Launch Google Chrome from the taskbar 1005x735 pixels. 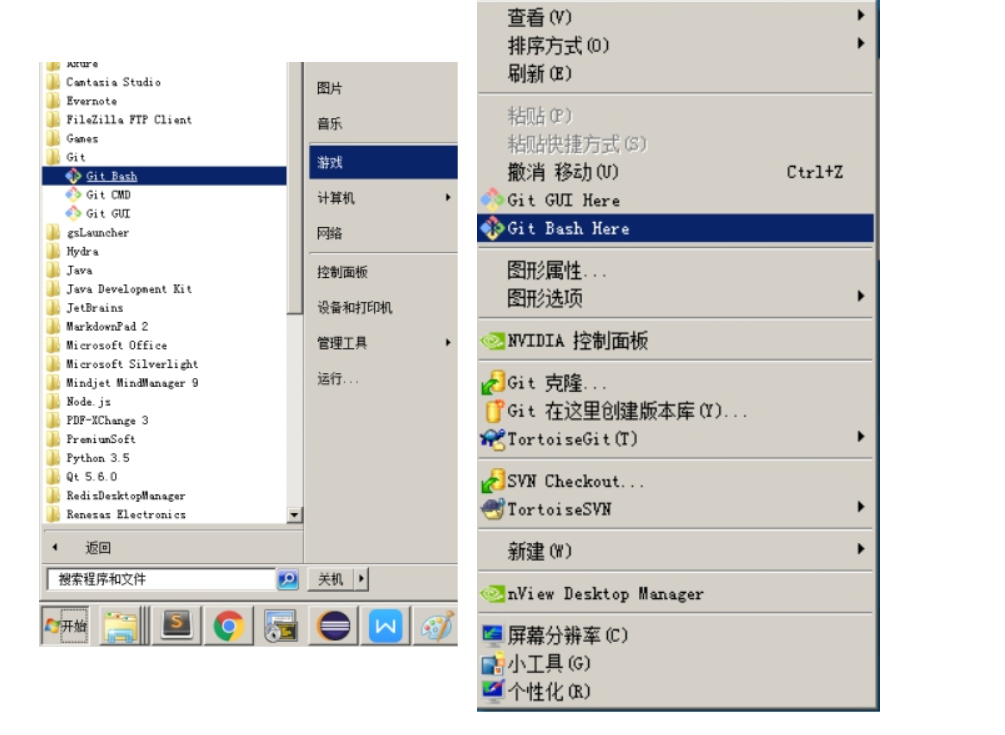(229, 626)
